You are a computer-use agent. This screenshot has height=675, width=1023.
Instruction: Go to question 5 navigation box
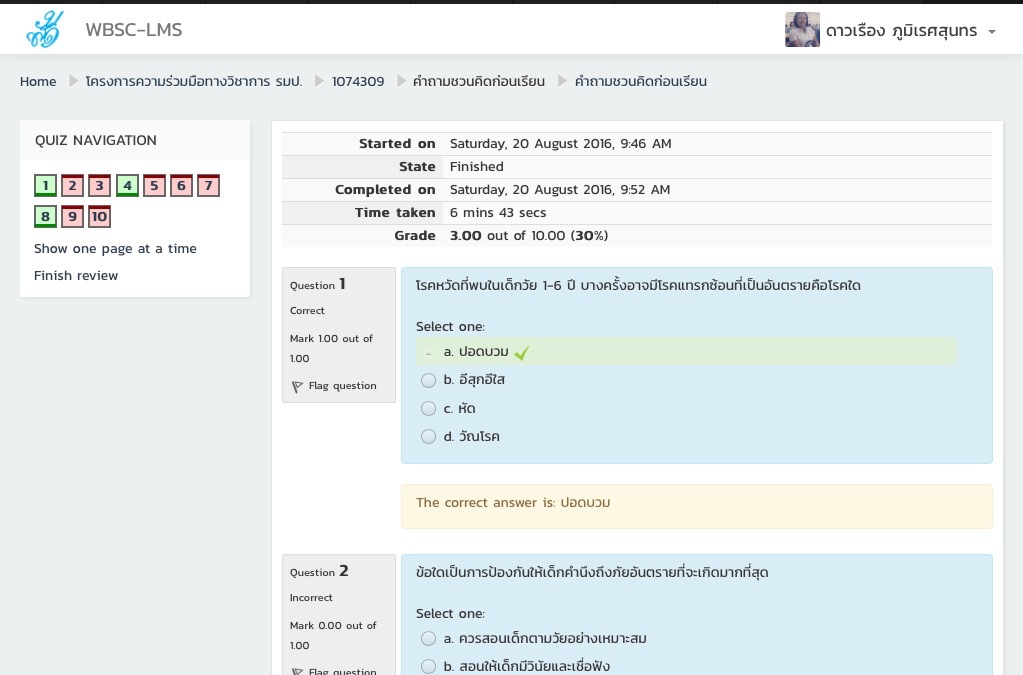[x=154, y=186]
